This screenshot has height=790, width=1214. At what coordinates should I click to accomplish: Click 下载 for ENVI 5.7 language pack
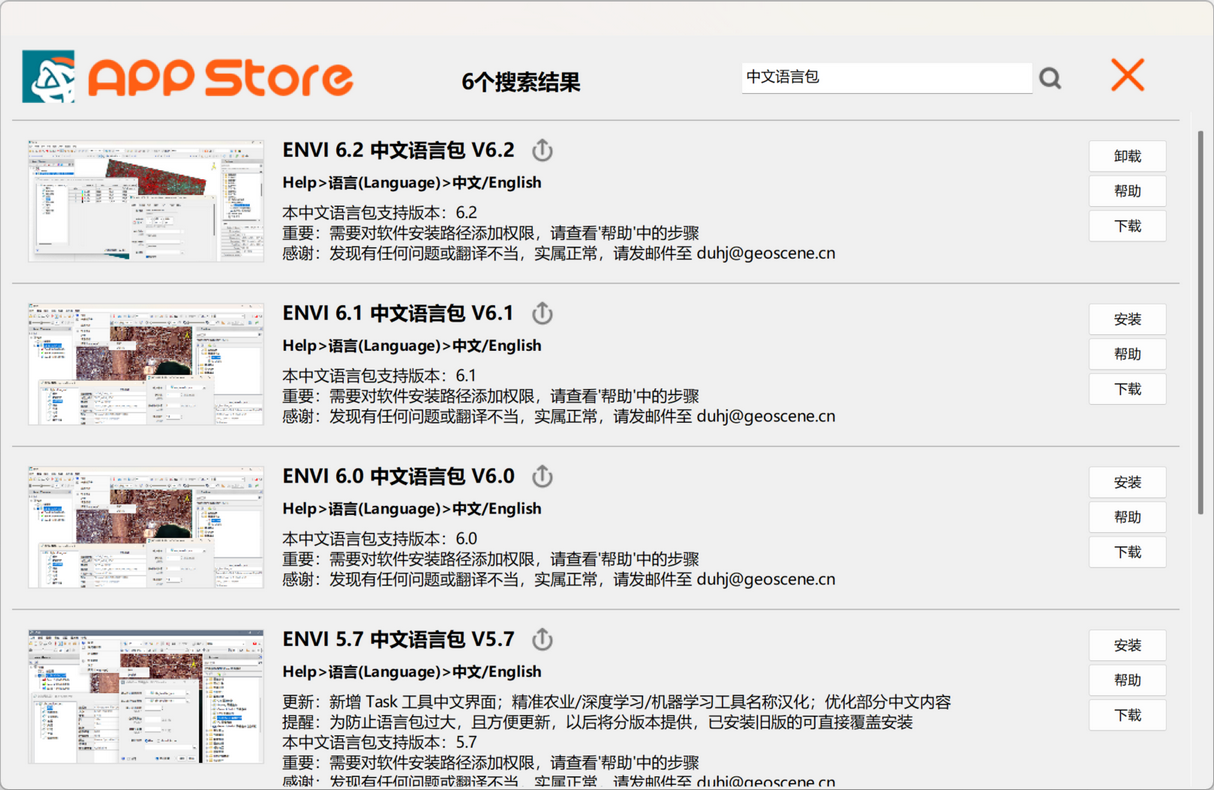pos(1127,715)
